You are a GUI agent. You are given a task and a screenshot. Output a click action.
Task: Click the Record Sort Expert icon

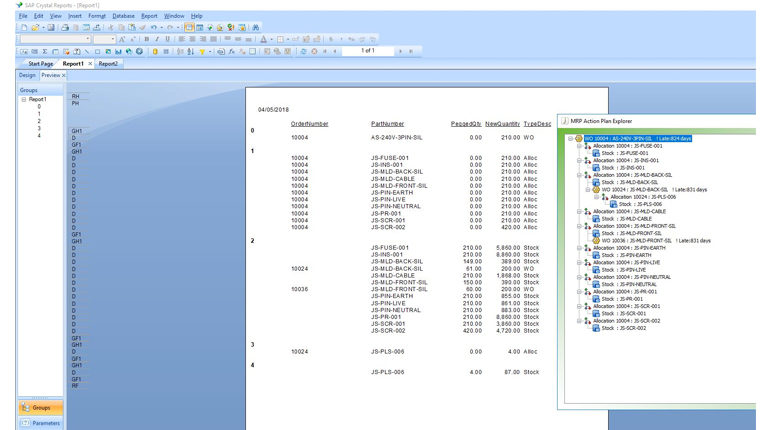[191, 51]
